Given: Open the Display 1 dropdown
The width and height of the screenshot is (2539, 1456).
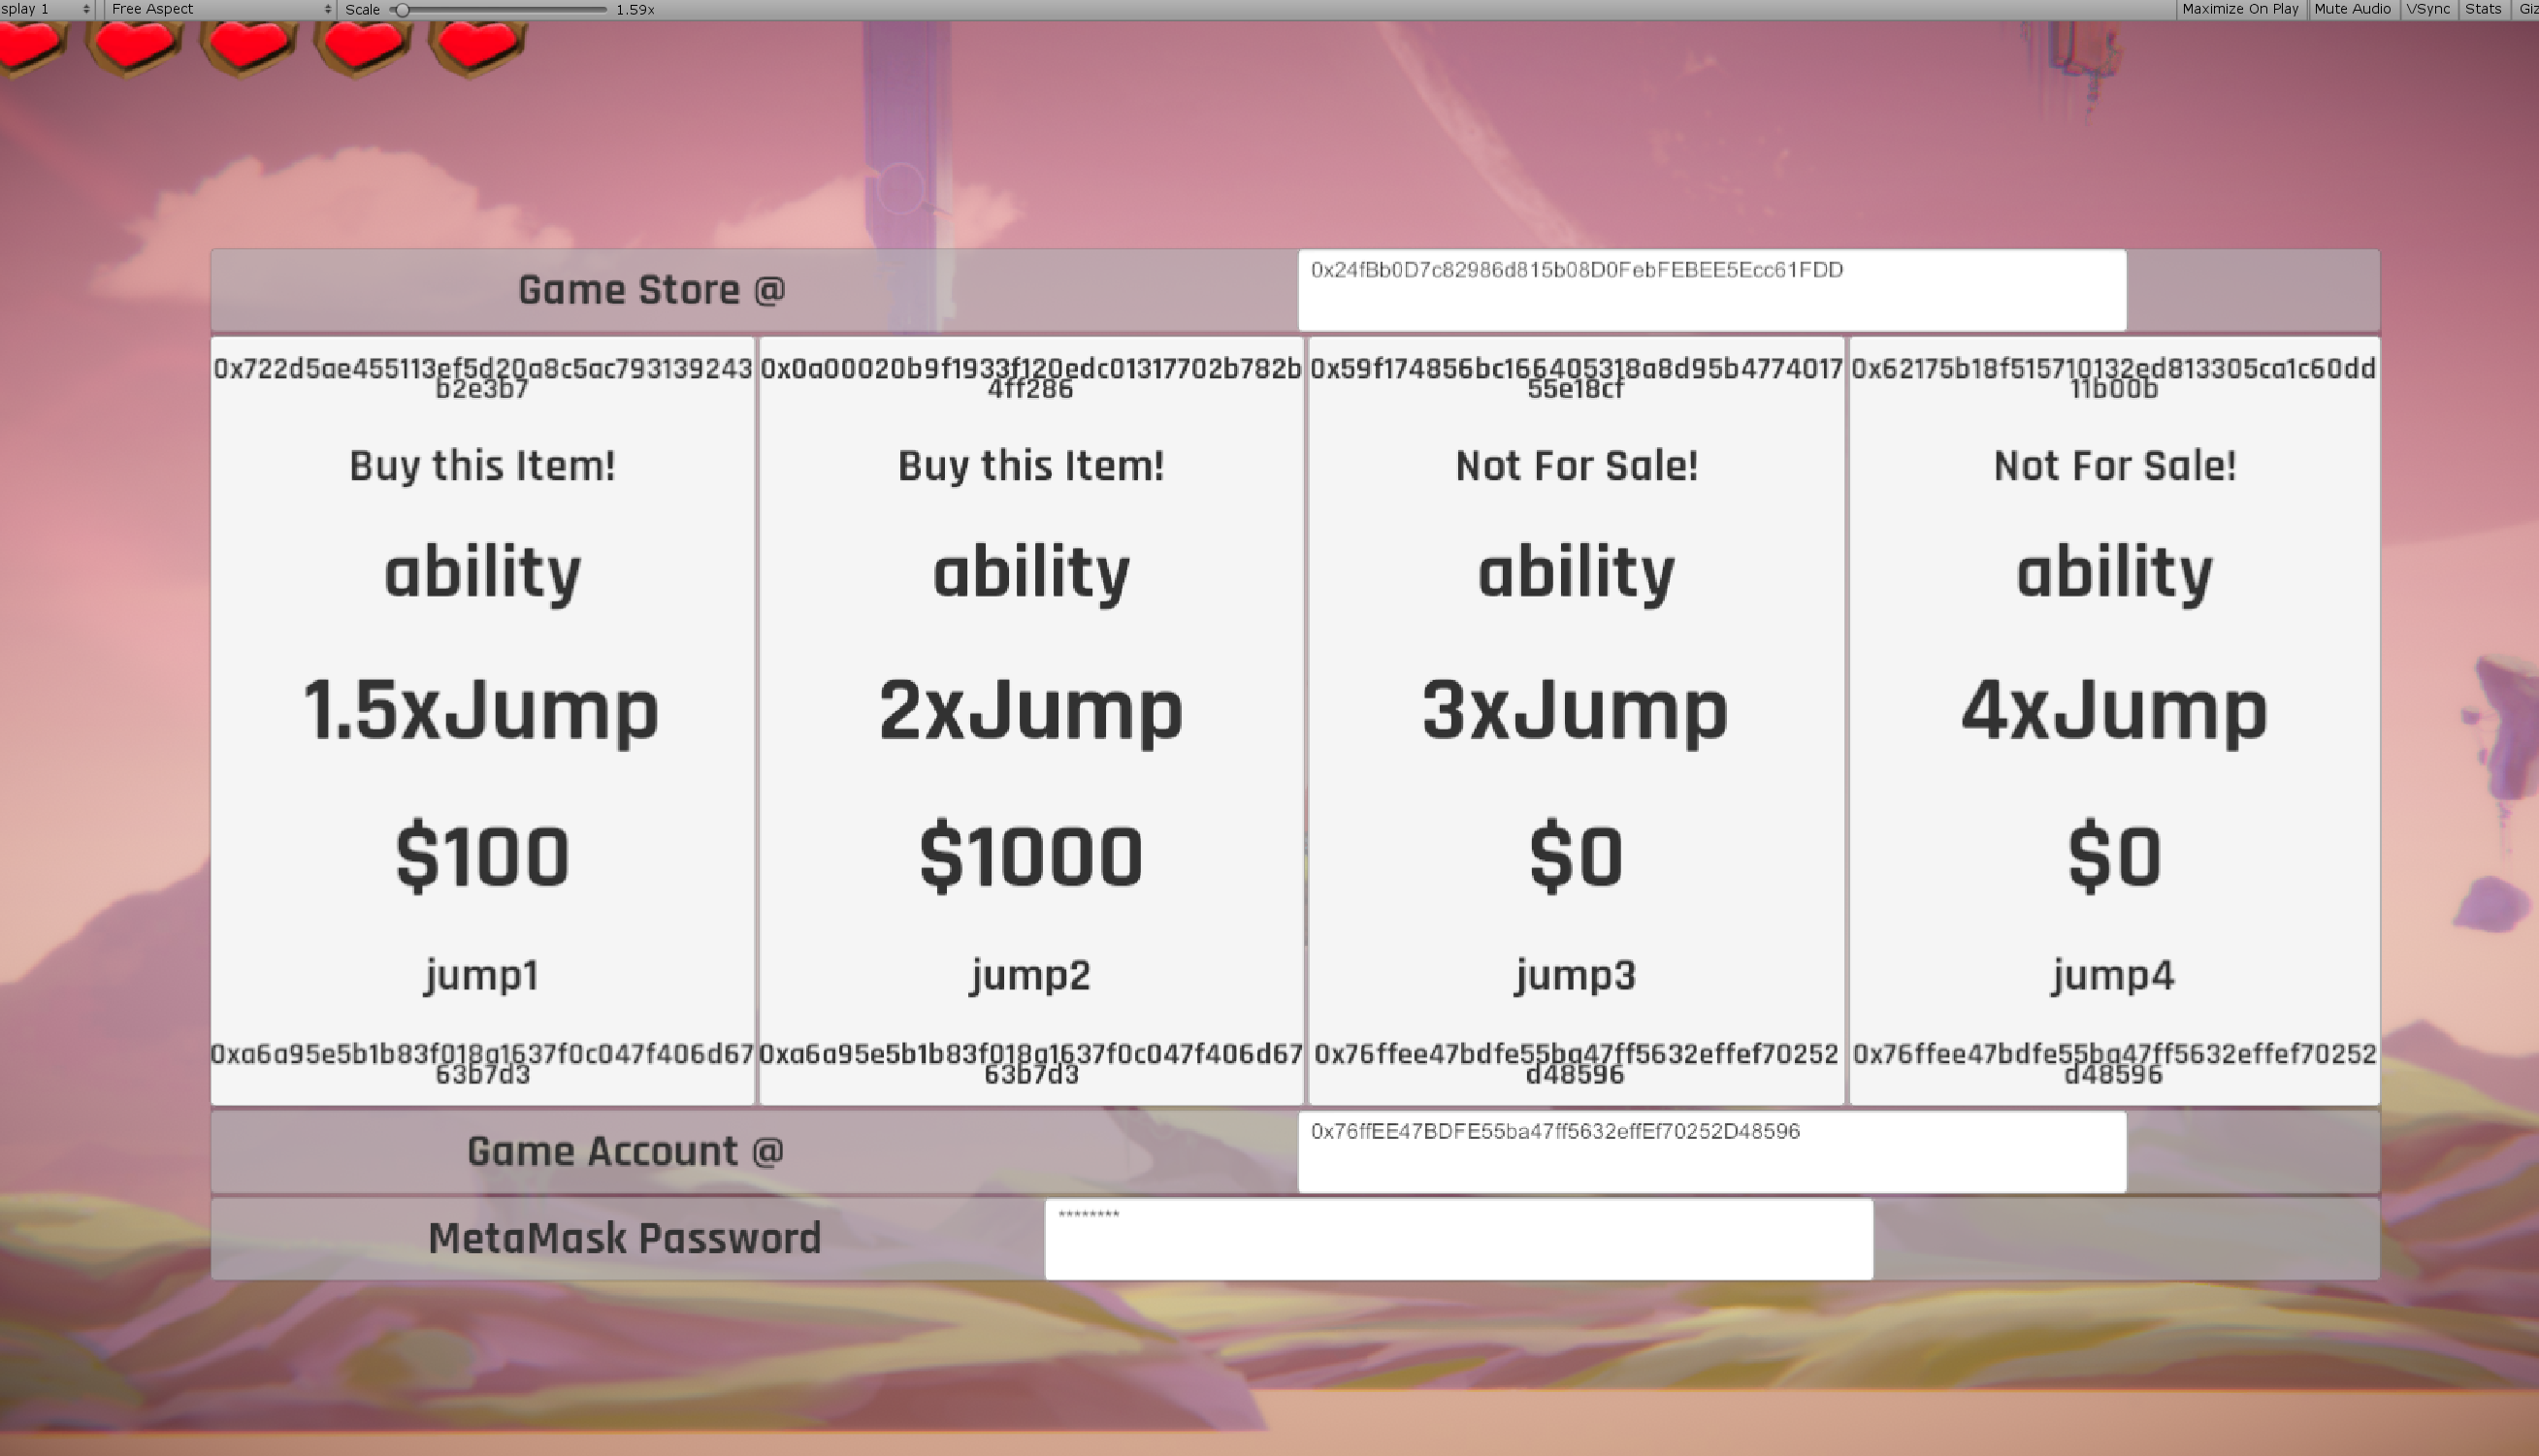Looking at the screenshot, I should [x=45, y=9].
